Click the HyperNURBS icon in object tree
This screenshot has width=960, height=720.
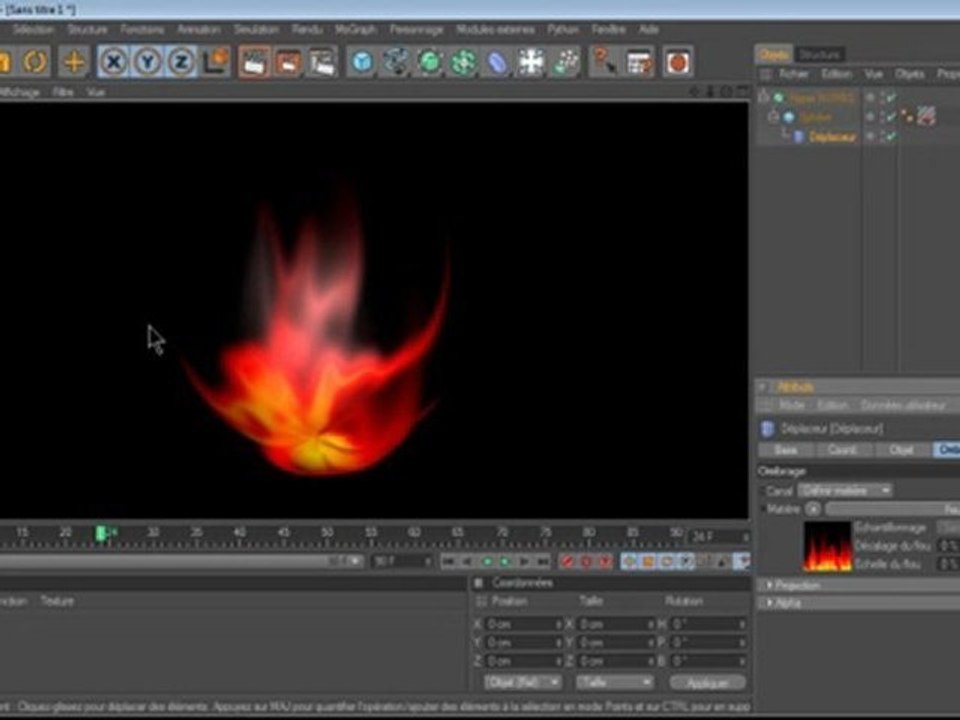pos(778,97)
